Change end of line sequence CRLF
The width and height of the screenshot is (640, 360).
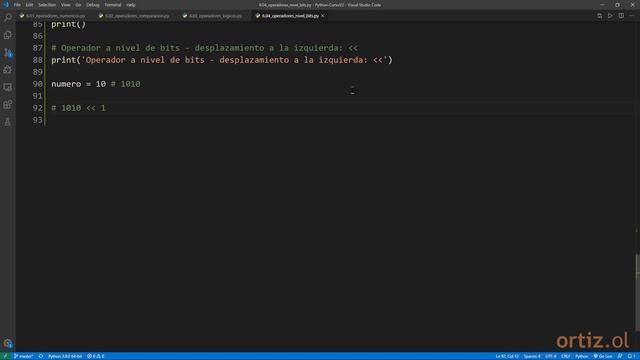(565, 356)
